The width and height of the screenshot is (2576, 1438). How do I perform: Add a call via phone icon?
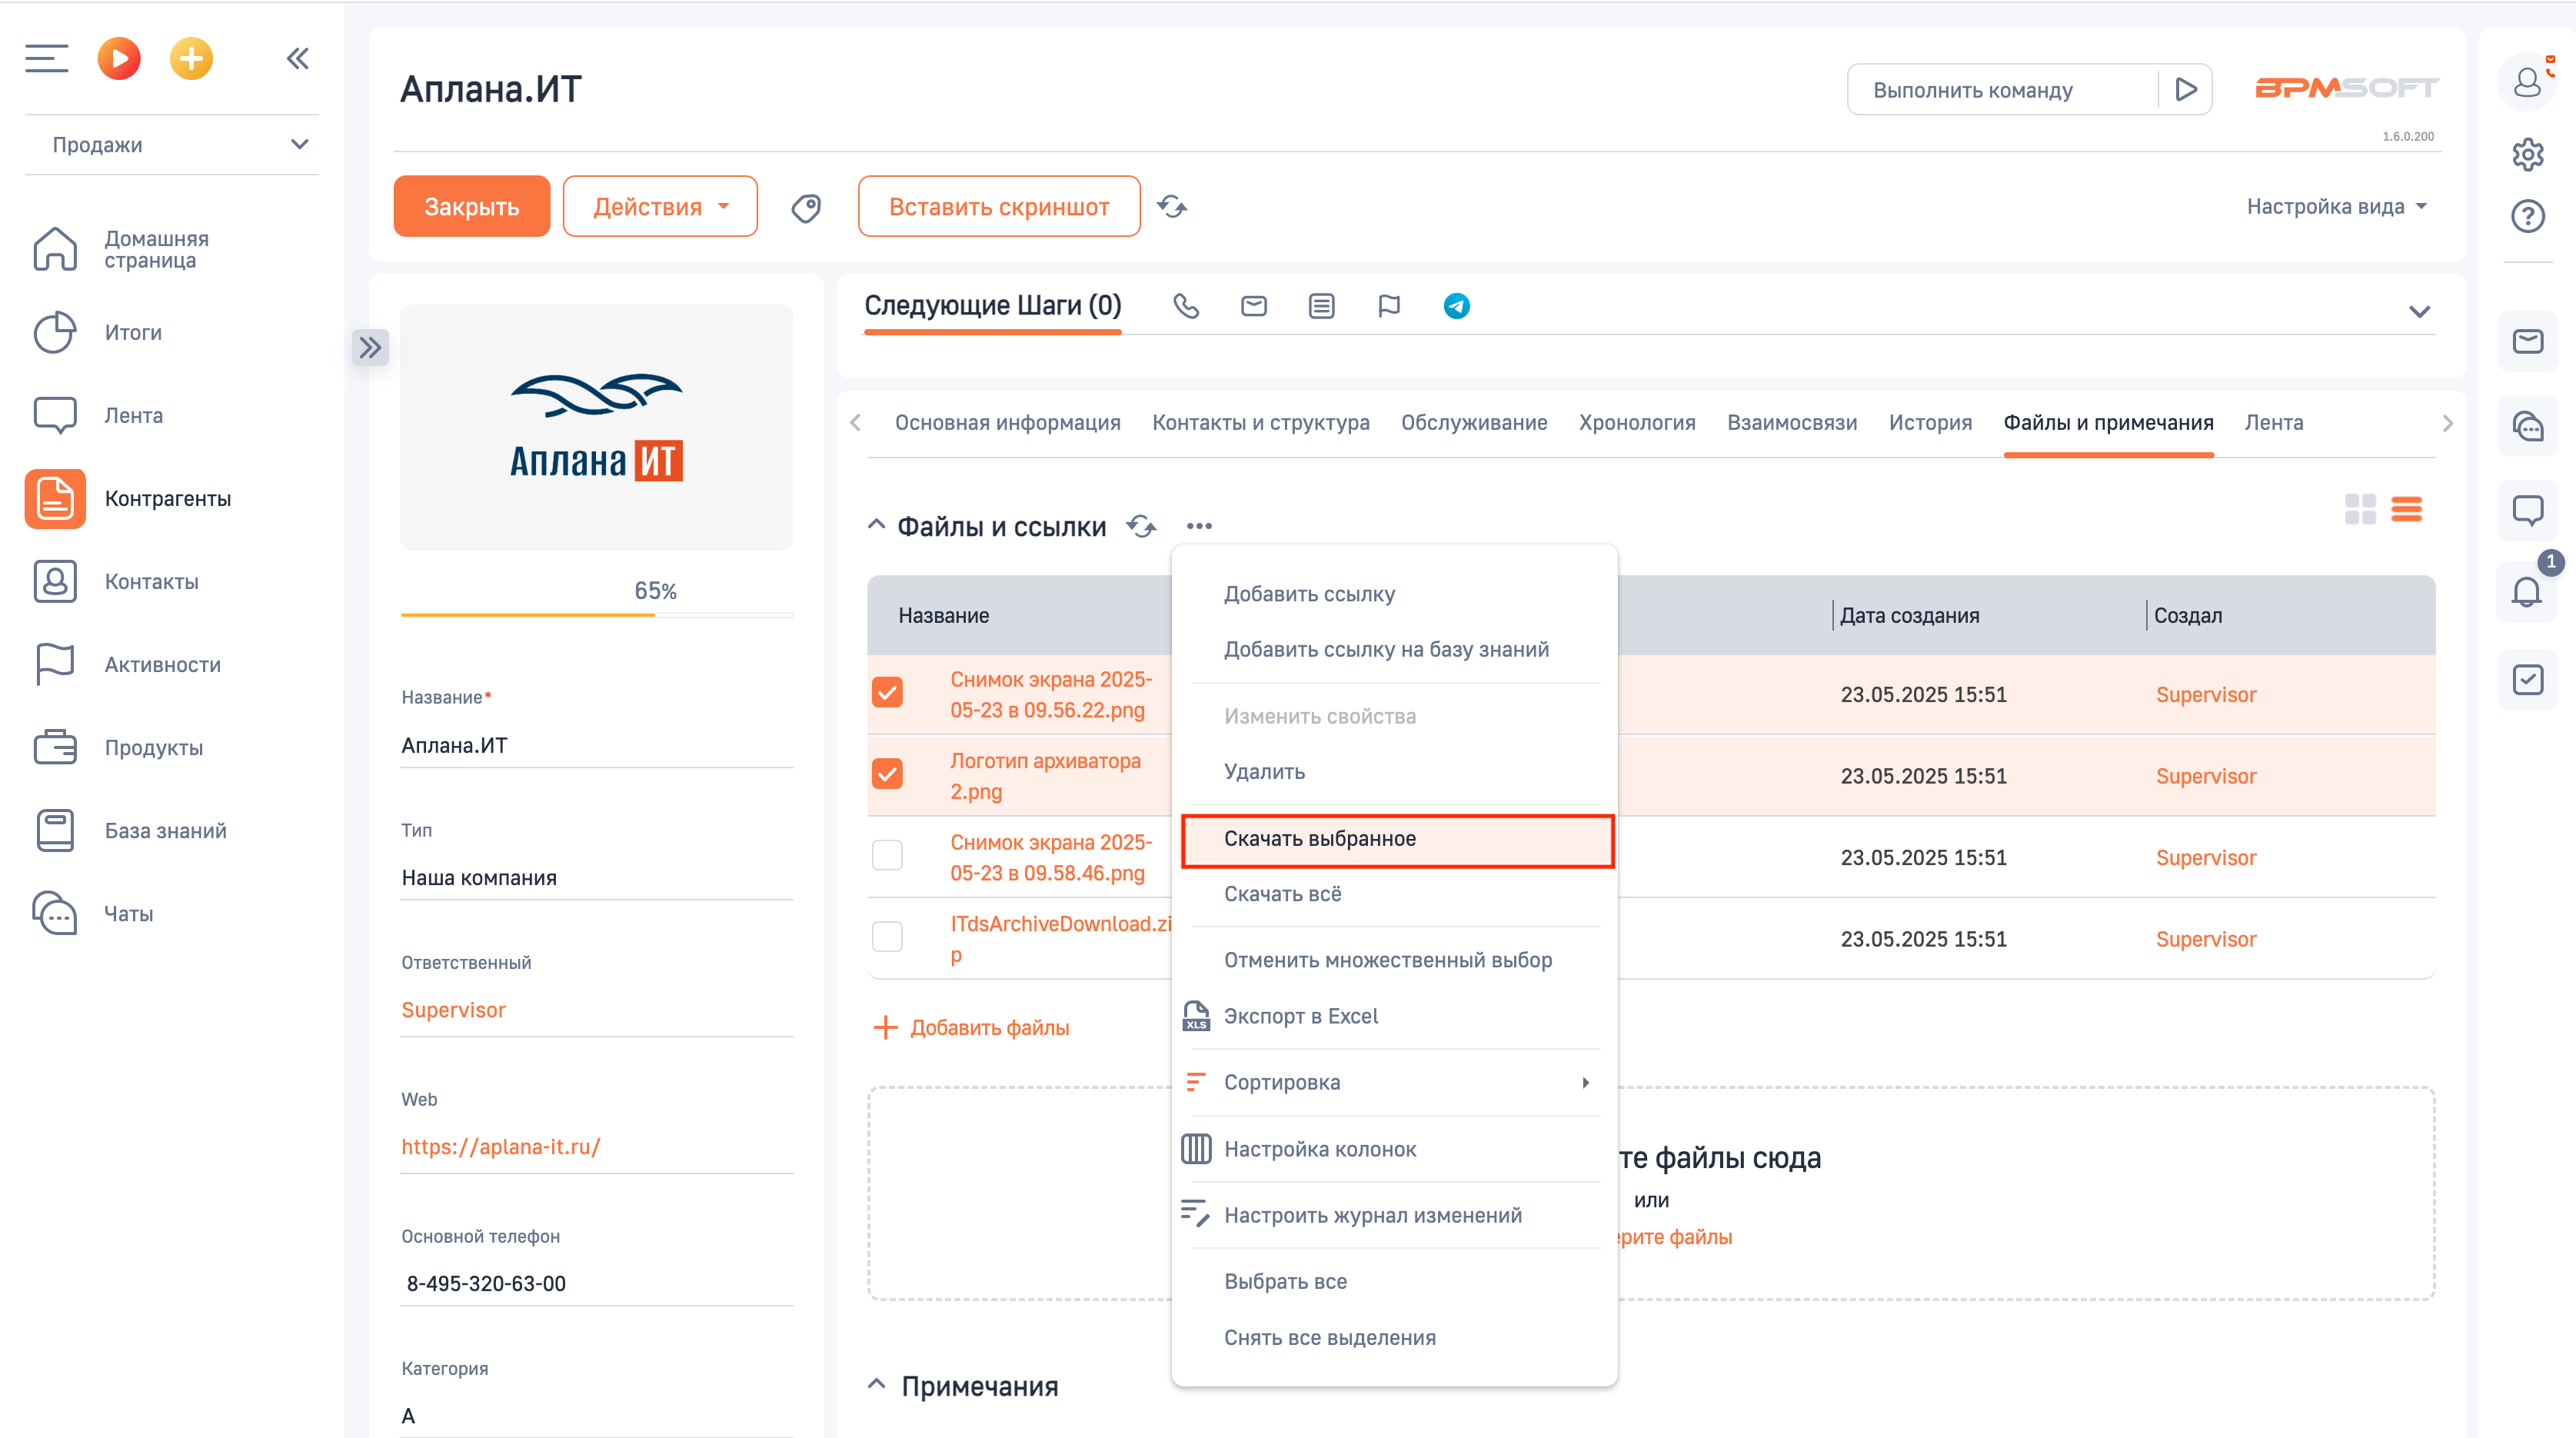(1186, 306)
